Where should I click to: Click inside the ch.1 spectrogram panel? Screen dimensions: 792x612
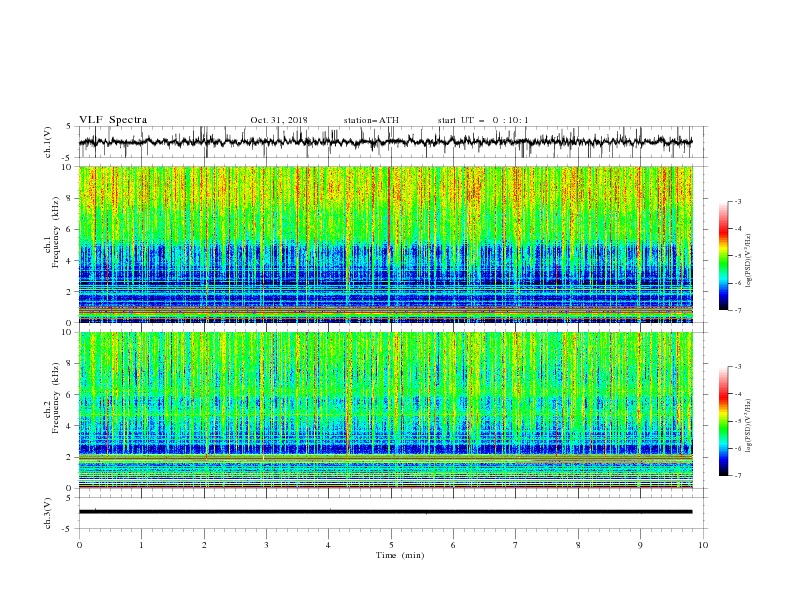(386, 244)
